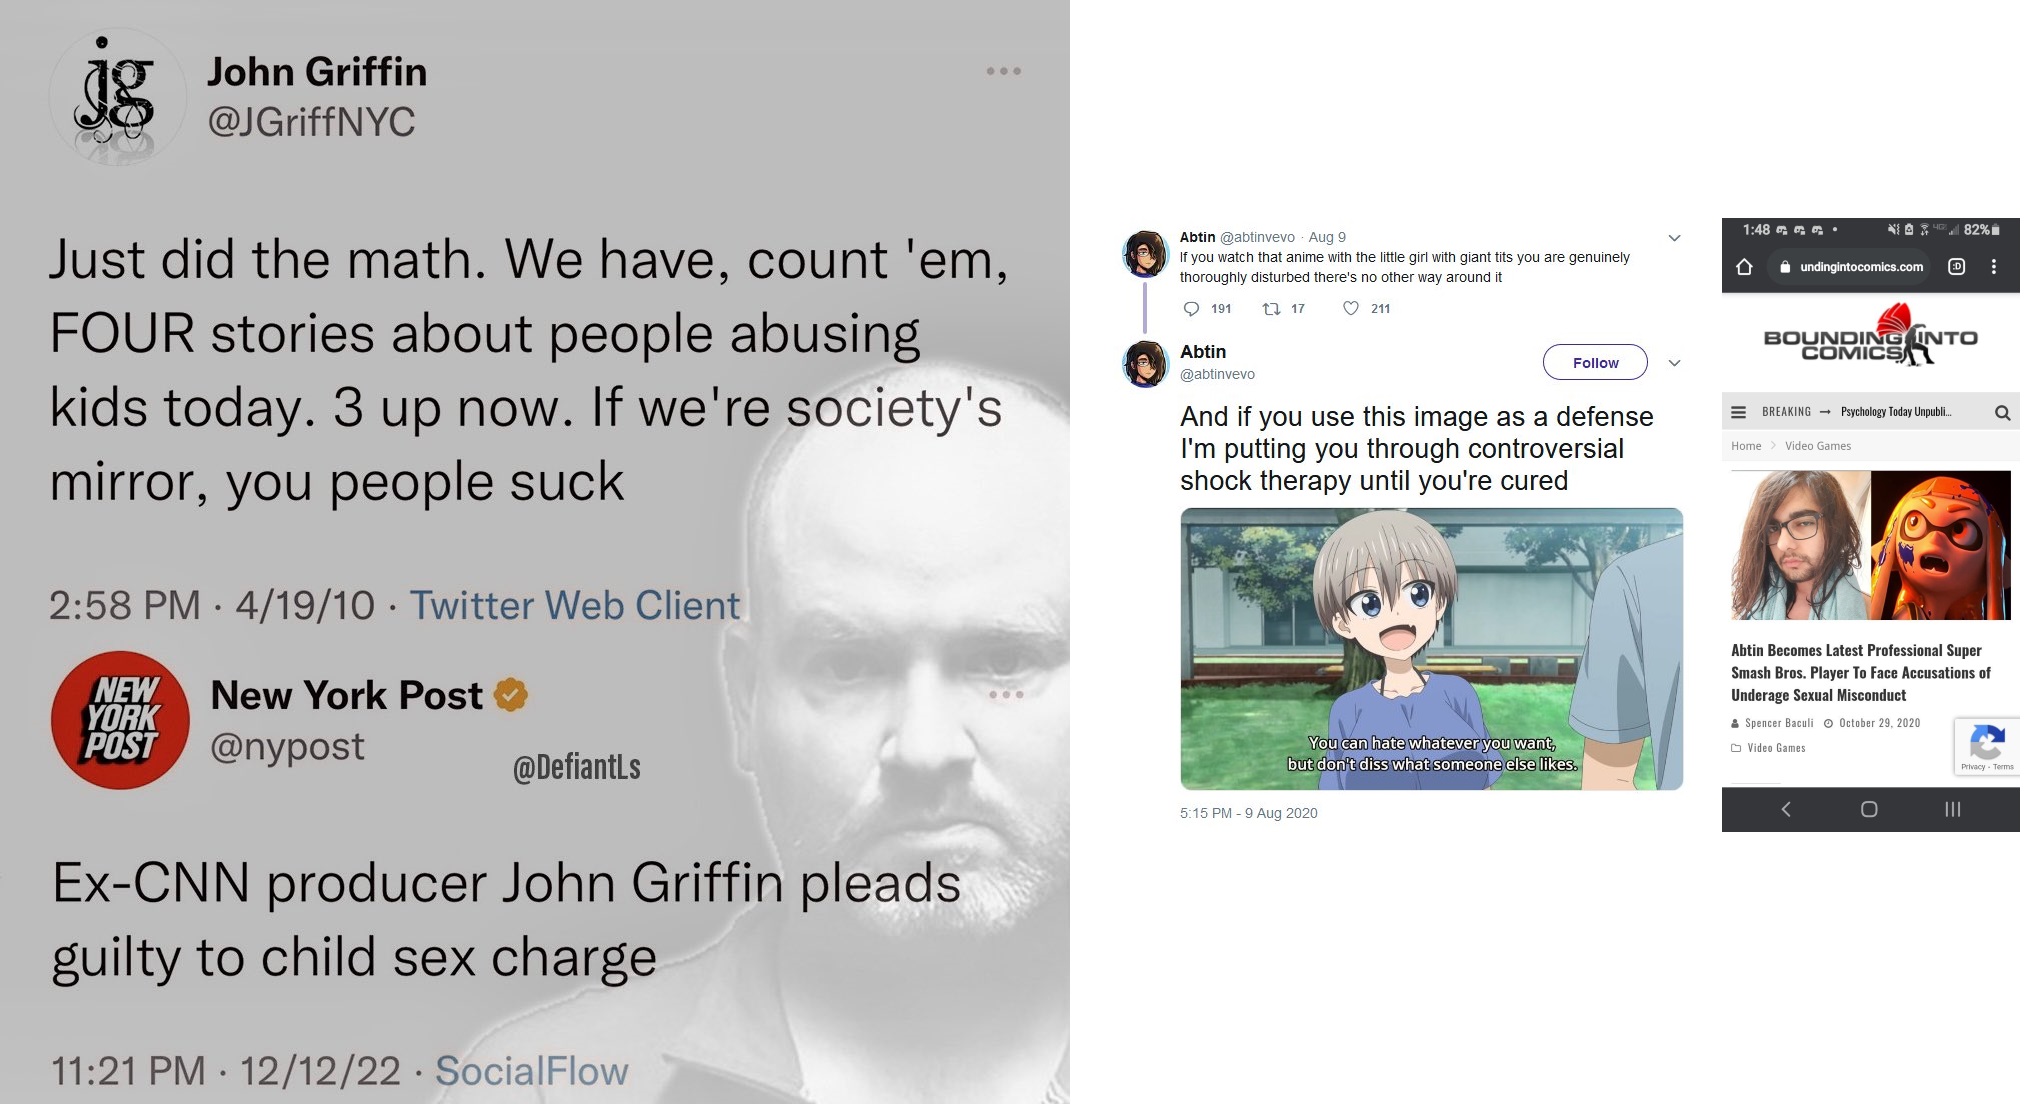
Task: Click the retweet icon showing 17
Action: point(1271,309)
